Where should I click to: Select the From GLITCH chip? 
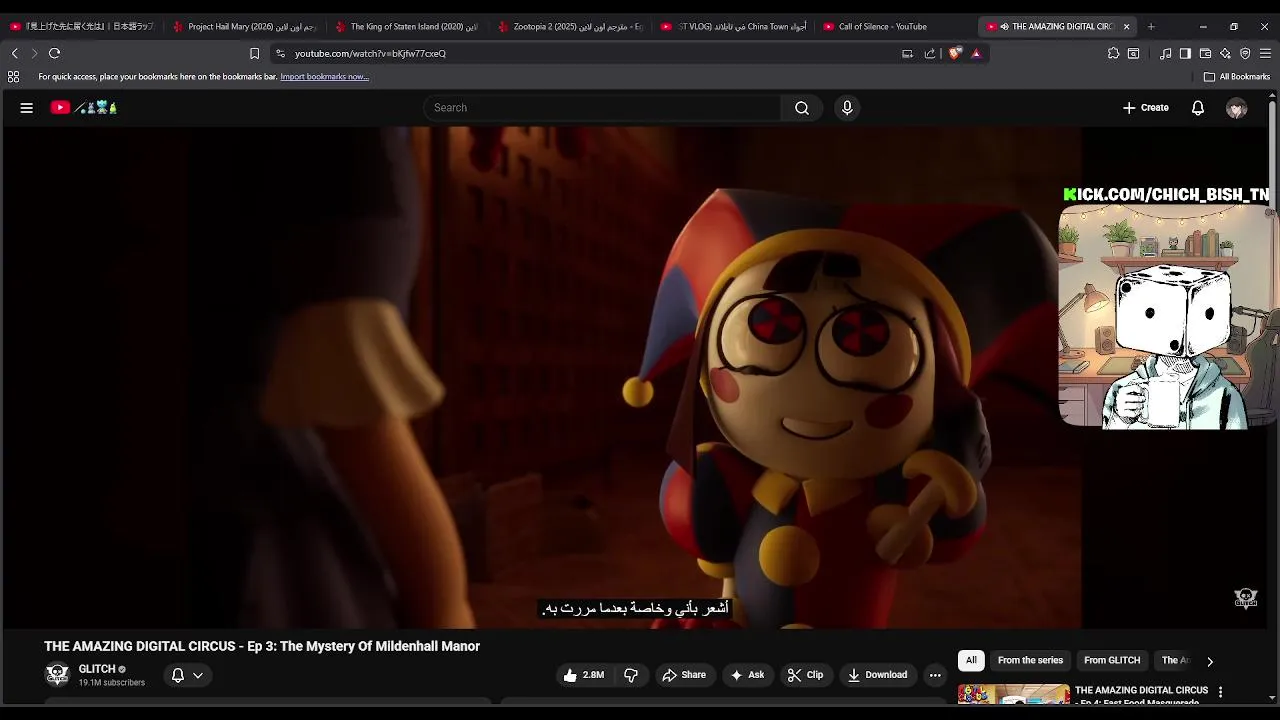tap(1112, 661)
